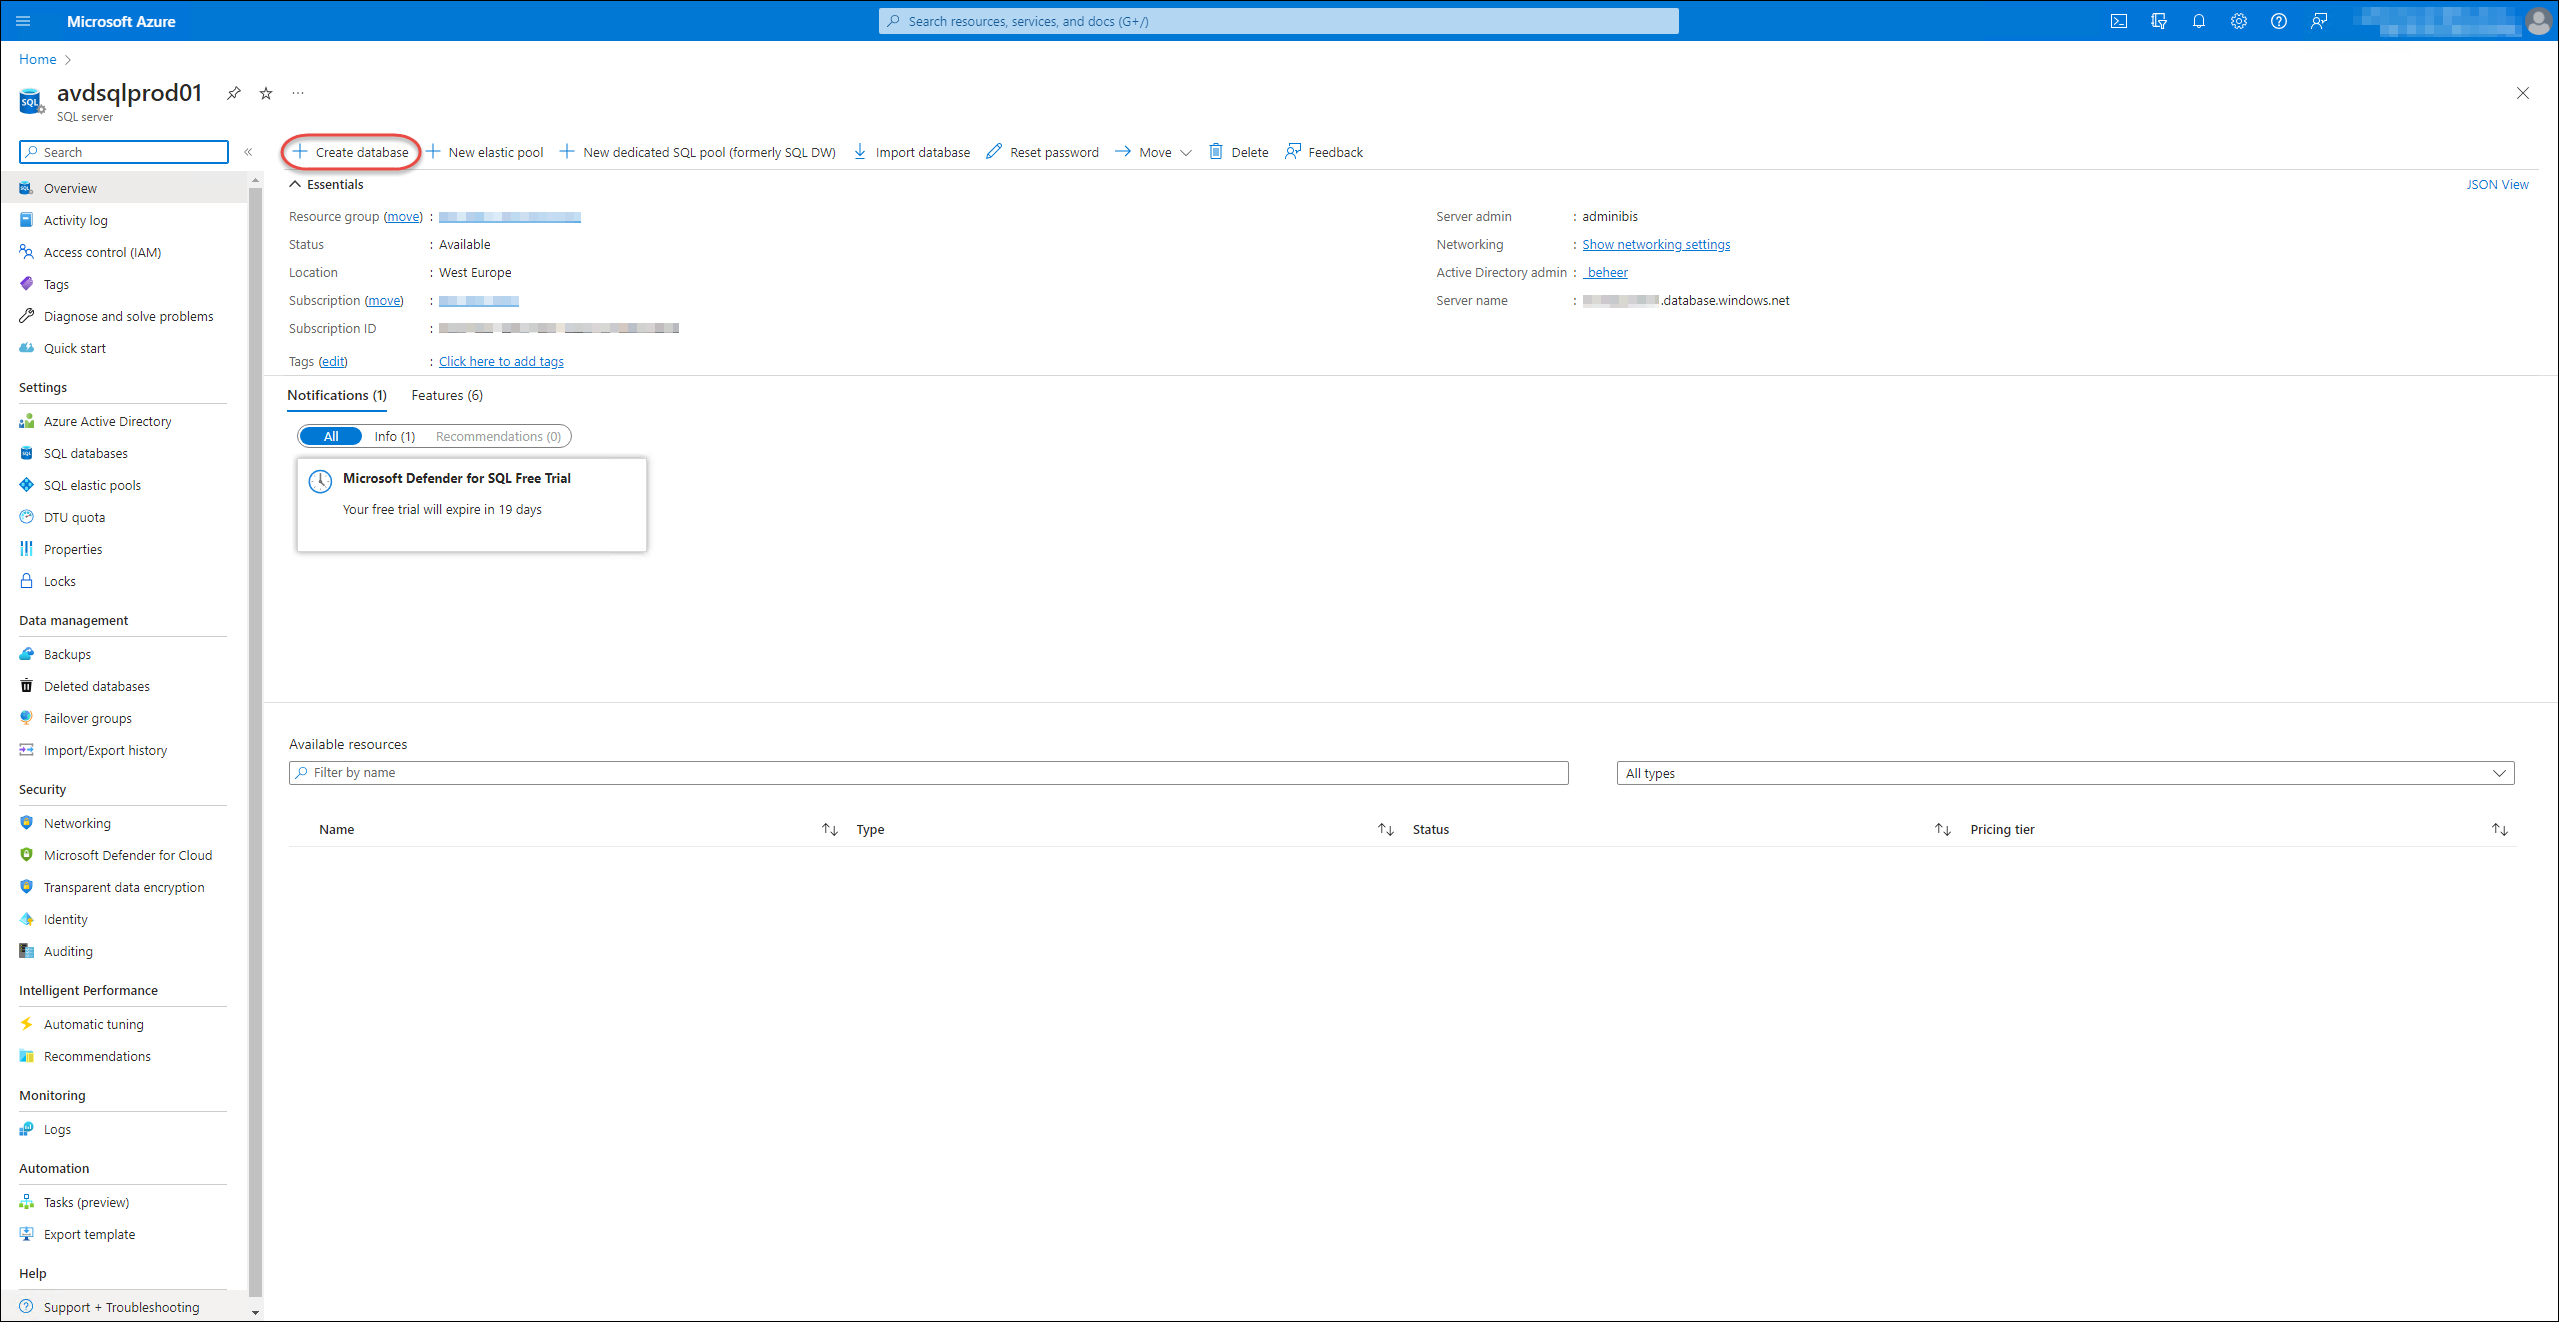Switch to the Features (6) tab
Viewport: 2559px width, 1322px height.
(447, 395)
